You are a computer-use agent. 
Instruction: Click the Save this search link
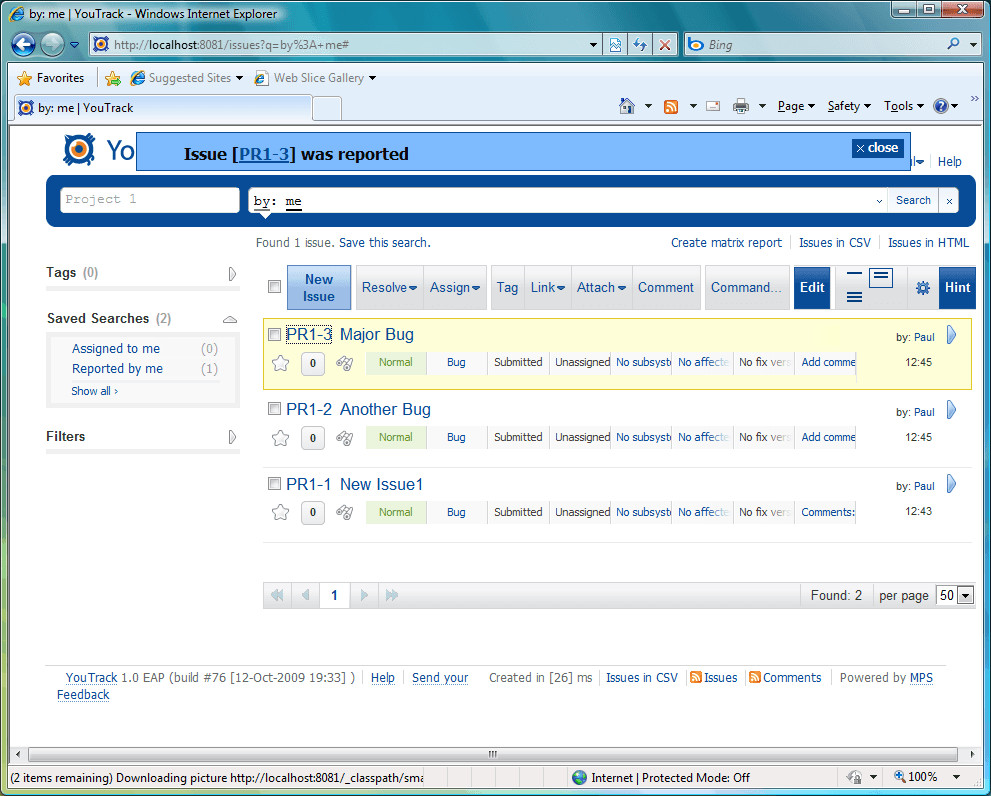click(x=384, y=243)
